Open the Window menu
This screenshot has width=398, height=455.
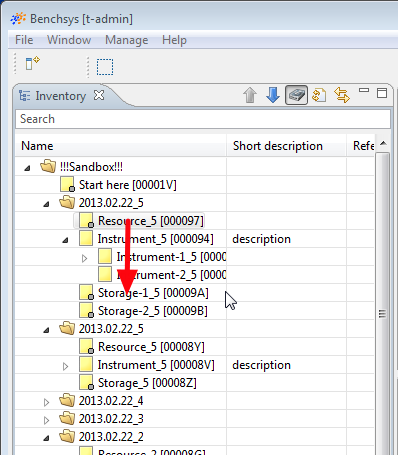69,40
